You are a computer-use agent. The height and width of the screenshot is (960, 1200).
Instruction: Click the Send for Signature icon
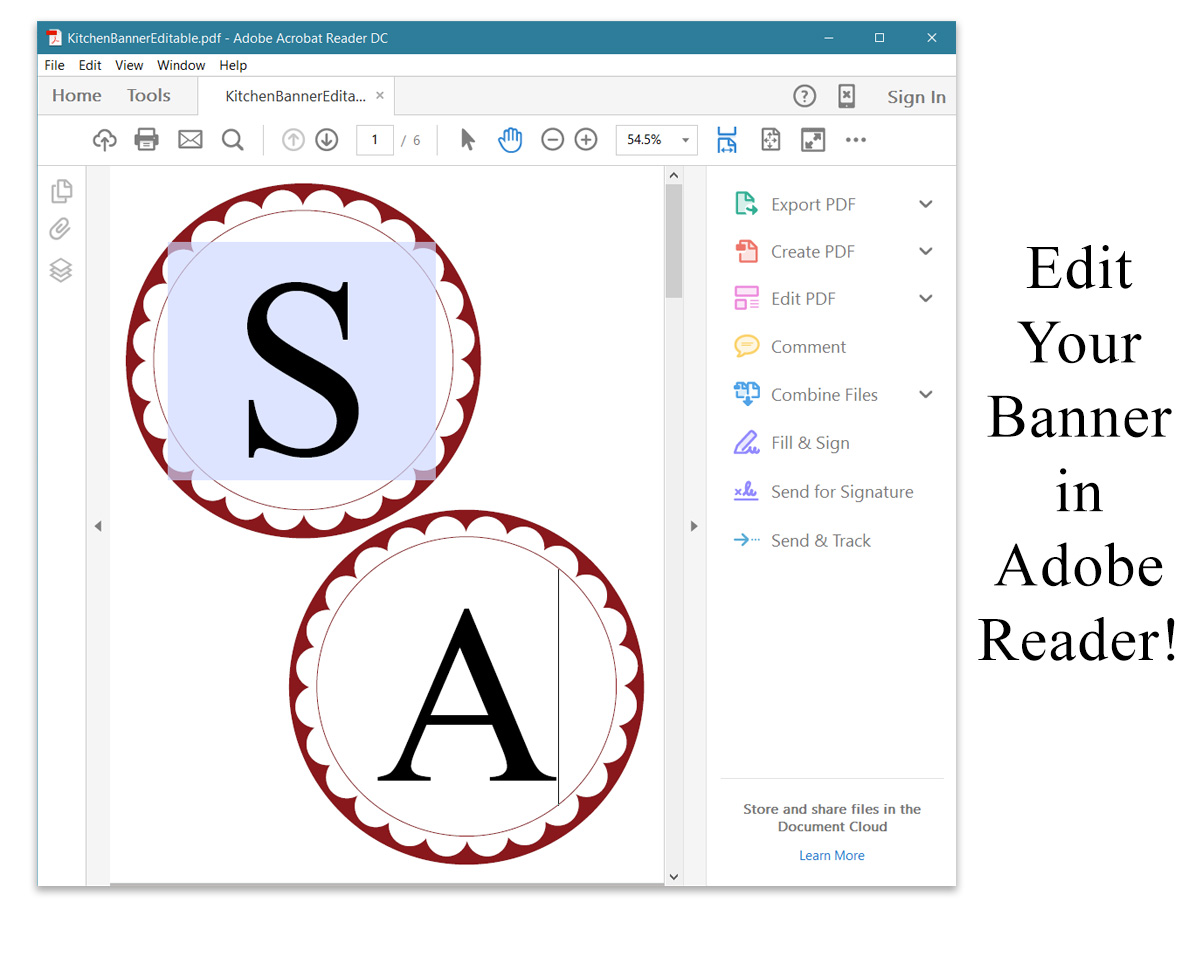pyautogui.click(x=746, y=491)
